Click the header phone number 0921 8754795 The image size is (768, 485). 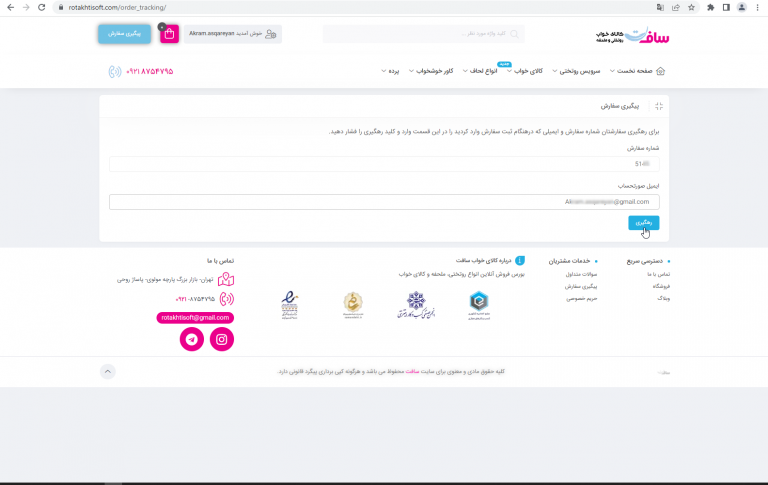149,72
